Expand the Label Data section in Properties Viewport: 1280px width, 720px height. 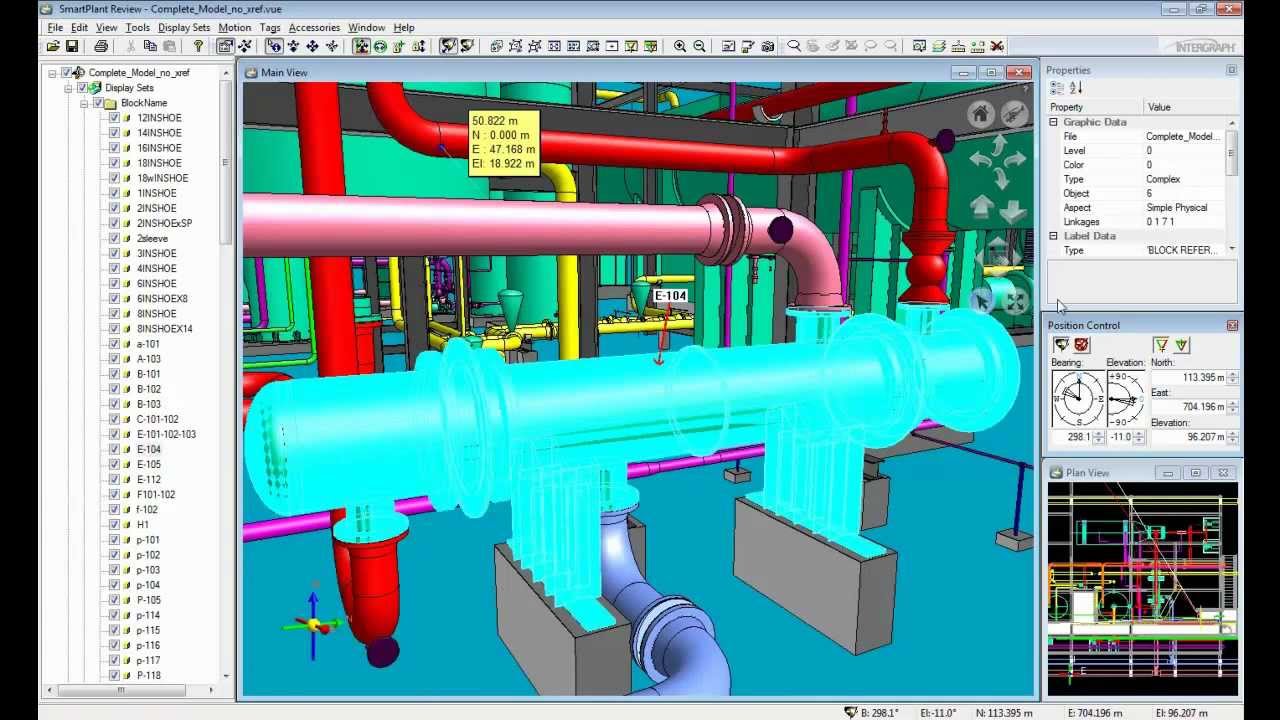[x=1052, y=236]
